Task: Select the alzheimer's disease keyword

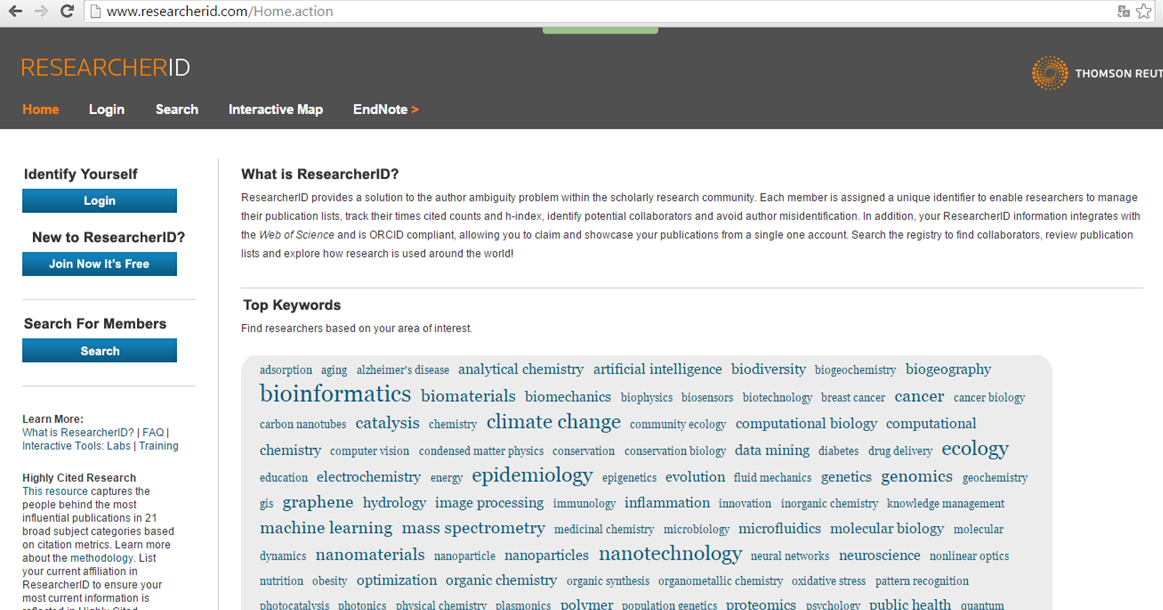Action: [x=403, y=370]
